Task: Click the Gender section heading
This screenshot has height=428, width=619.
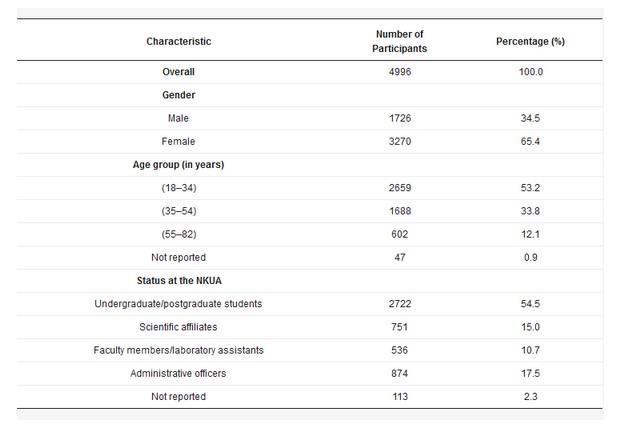Action: tap(179, 95)
